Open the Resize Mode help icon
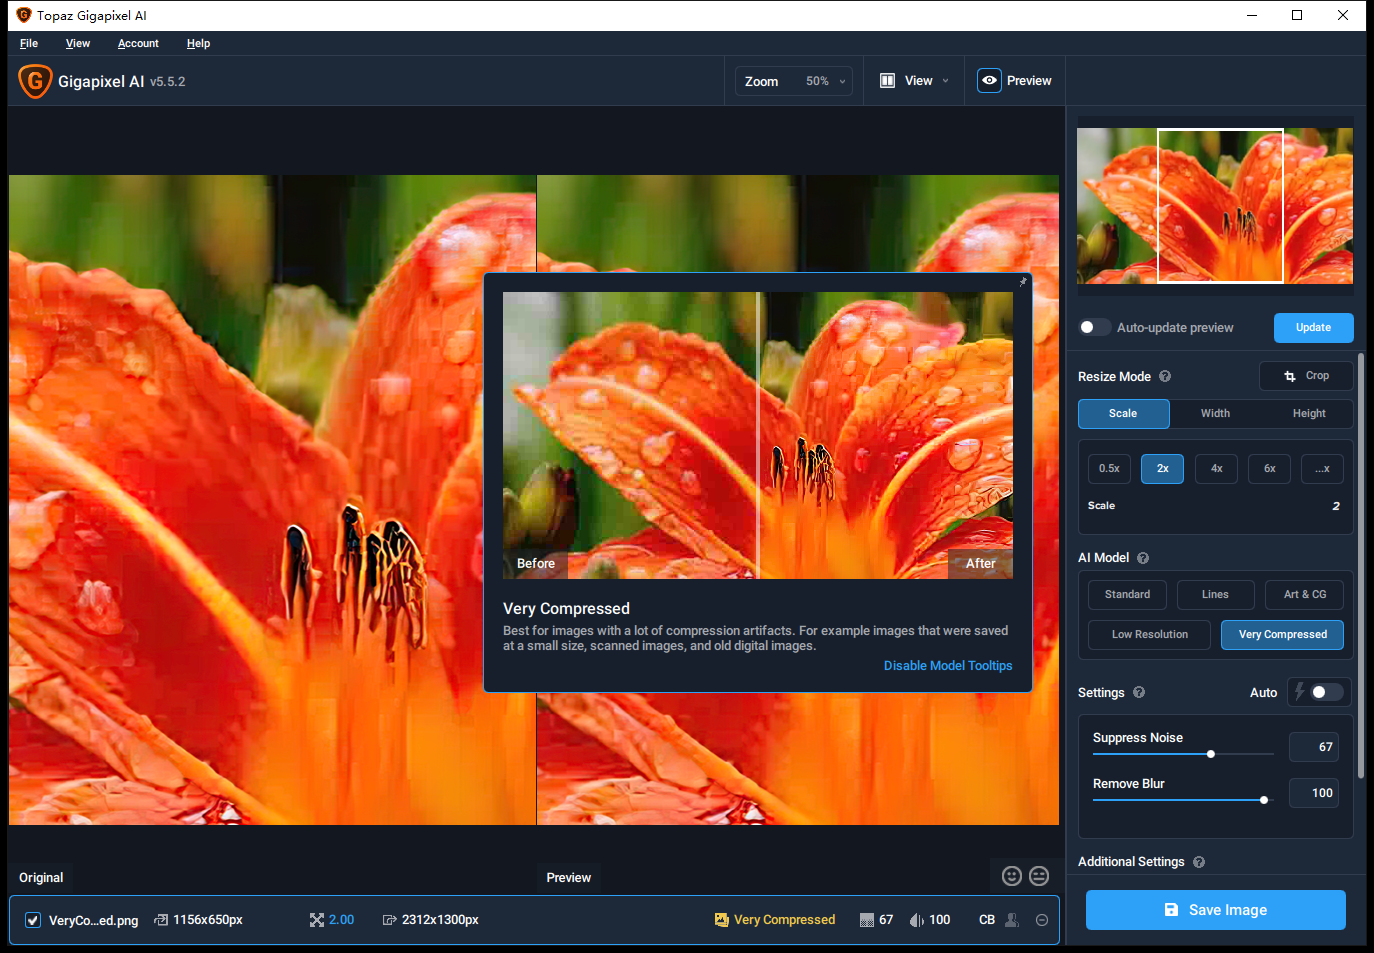This screenshot has height=953, width=1374. (1165, 377)
